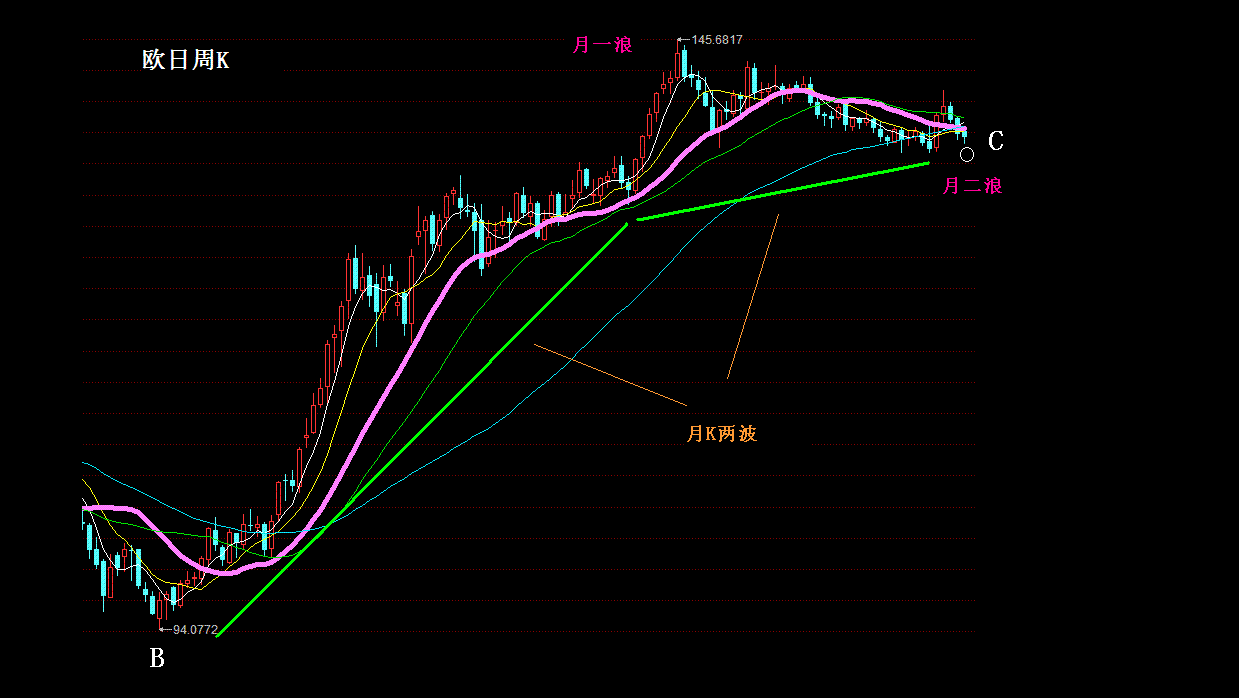Select the 月一浪 label

pyautogui.click(x=603, y=44)
